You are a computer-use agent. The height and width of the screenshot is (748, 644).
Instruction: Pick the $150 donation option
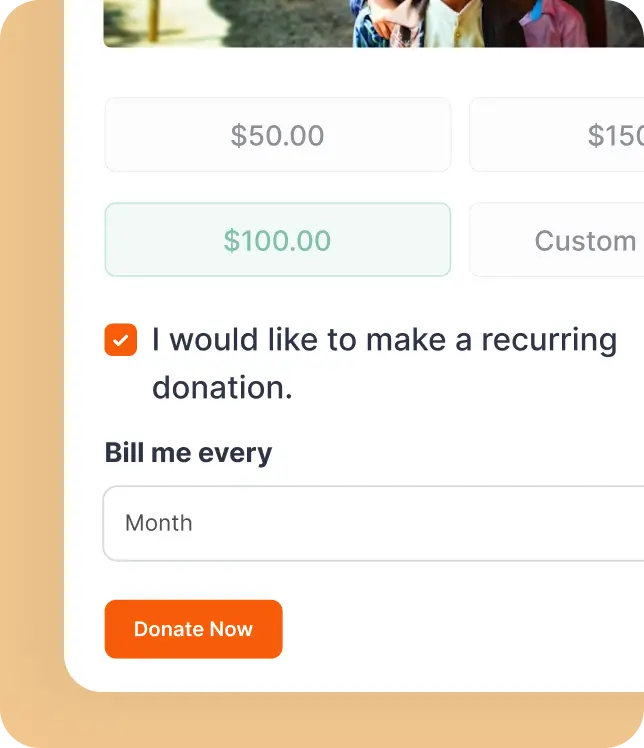[x=557, y=135]
